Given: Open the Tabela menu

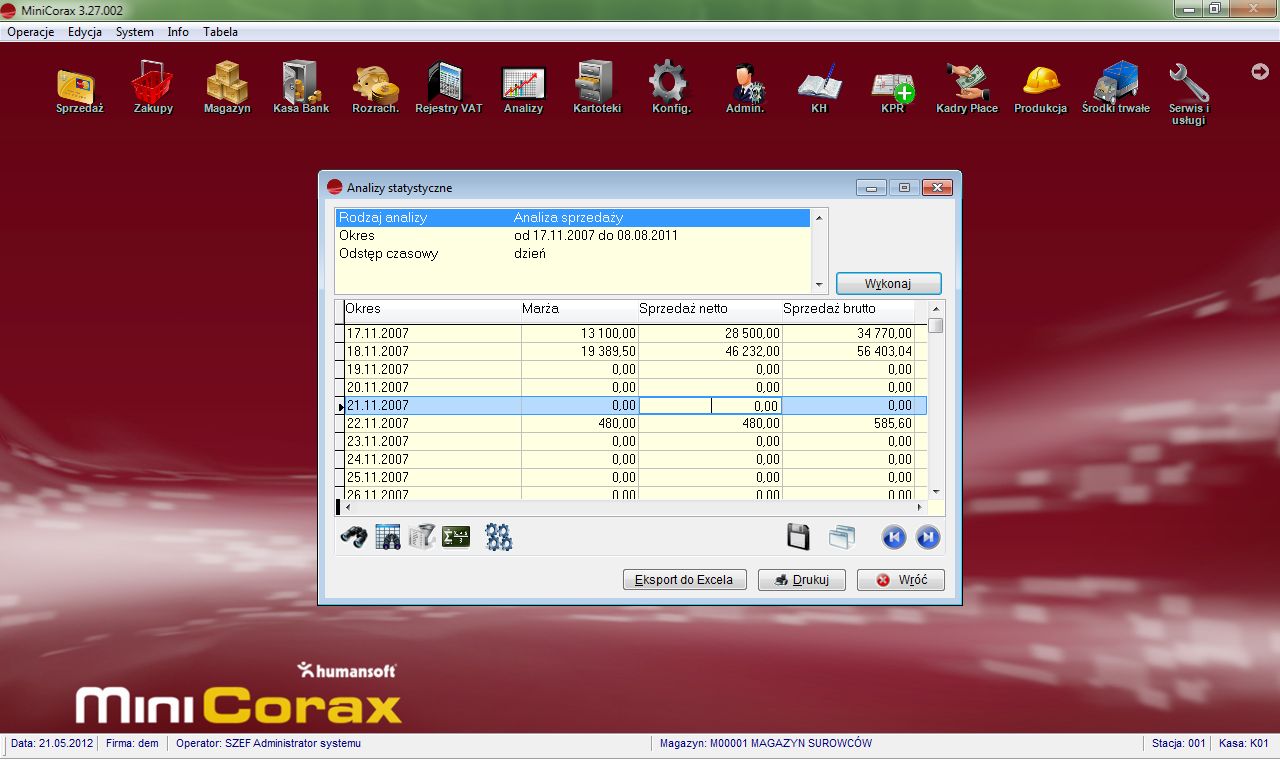Looking at the screenshot, I should pyautogui.click(x=220, y=32).
